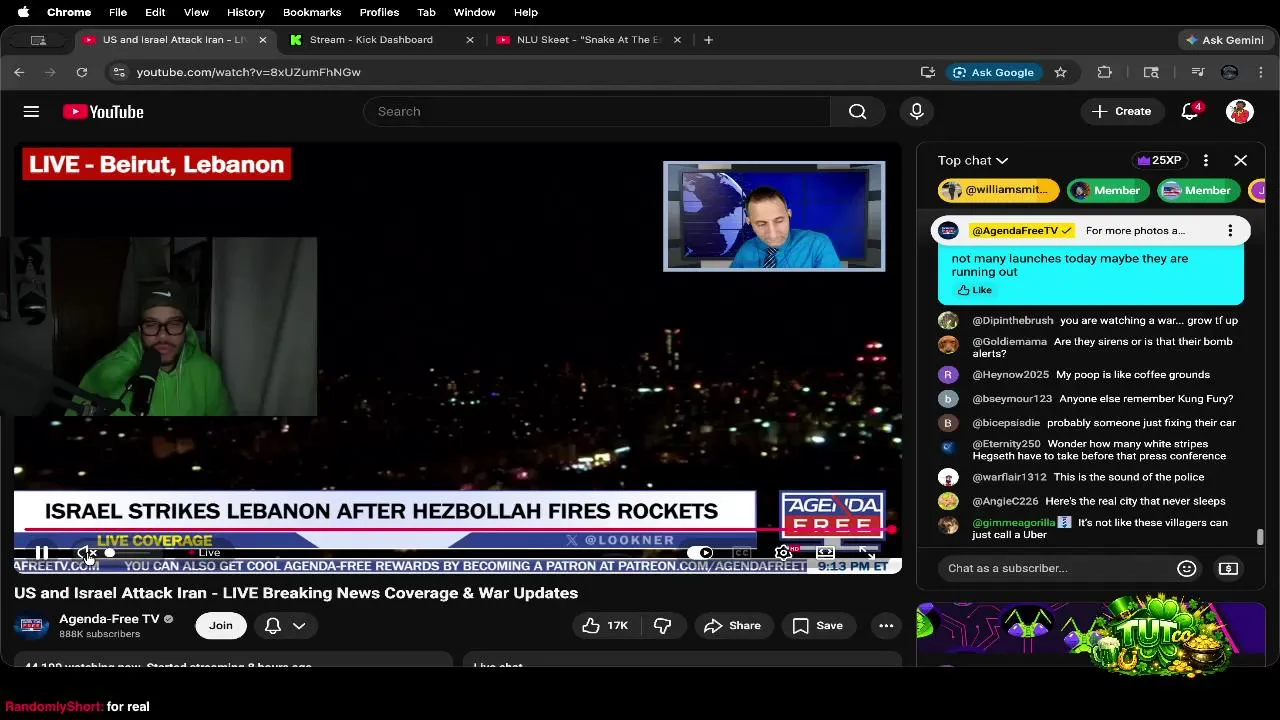Open the Chrome media controls icon

pos(1198,72)
